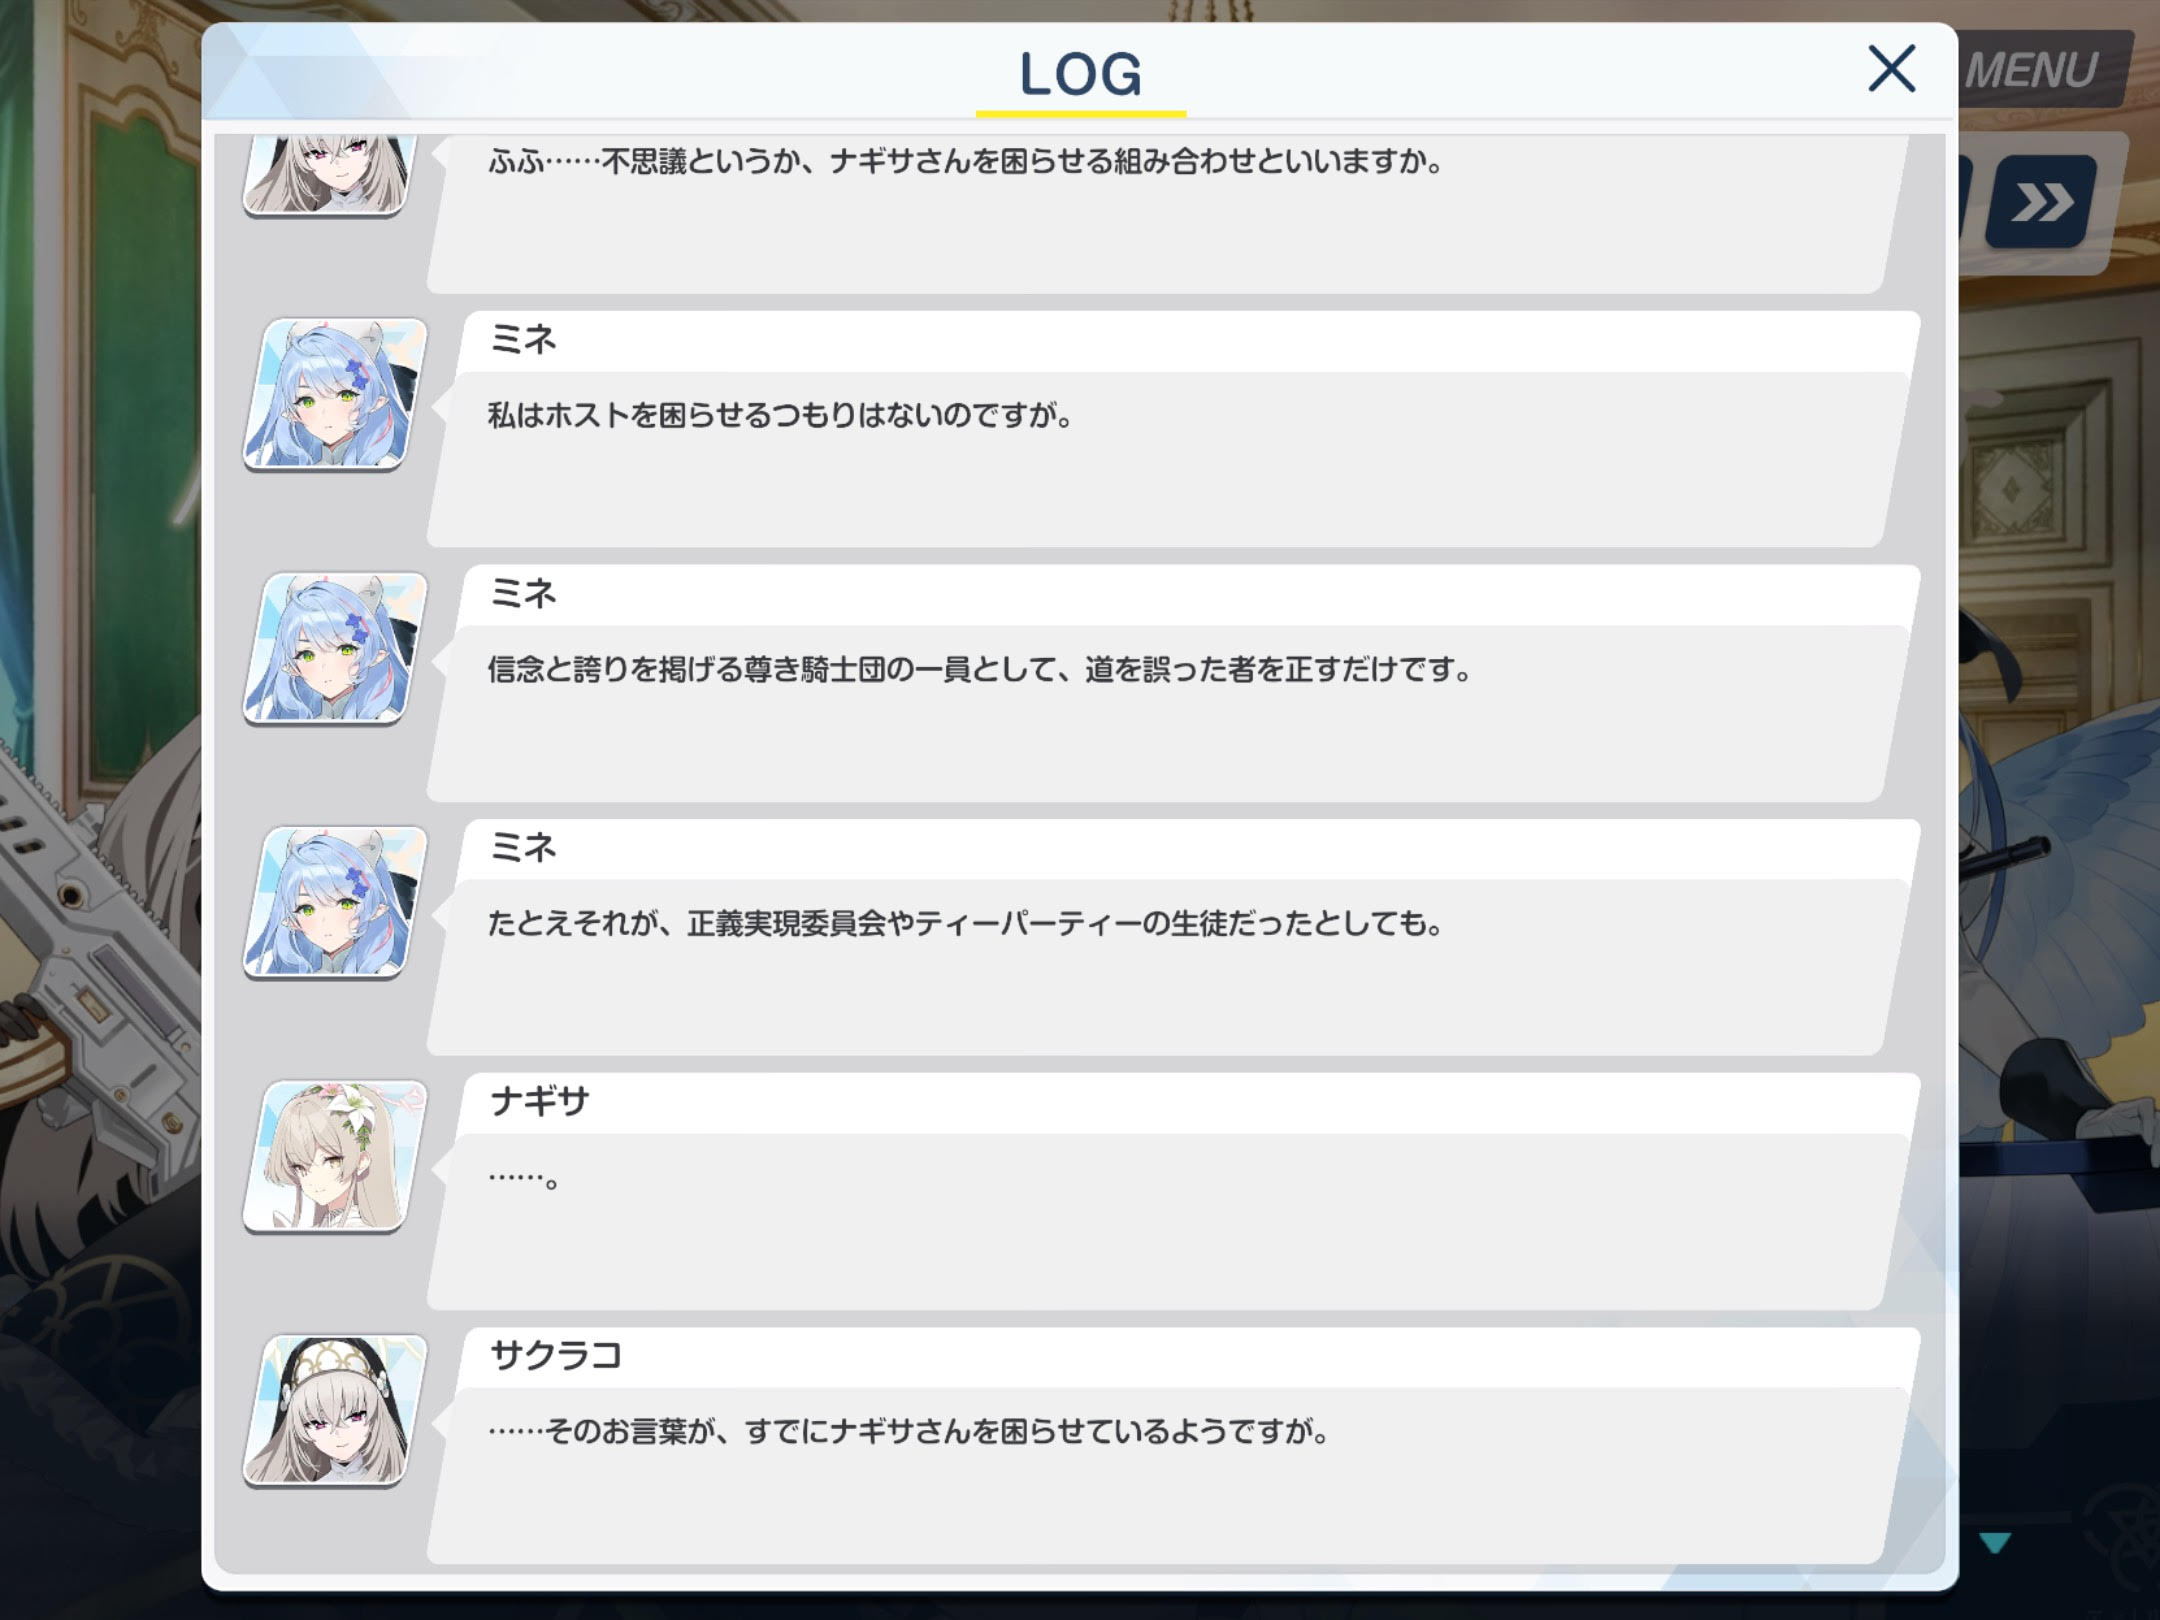Close the LOG window with X
This screenshot has width=2160, height=1620.
click(x=1891, y=69)
